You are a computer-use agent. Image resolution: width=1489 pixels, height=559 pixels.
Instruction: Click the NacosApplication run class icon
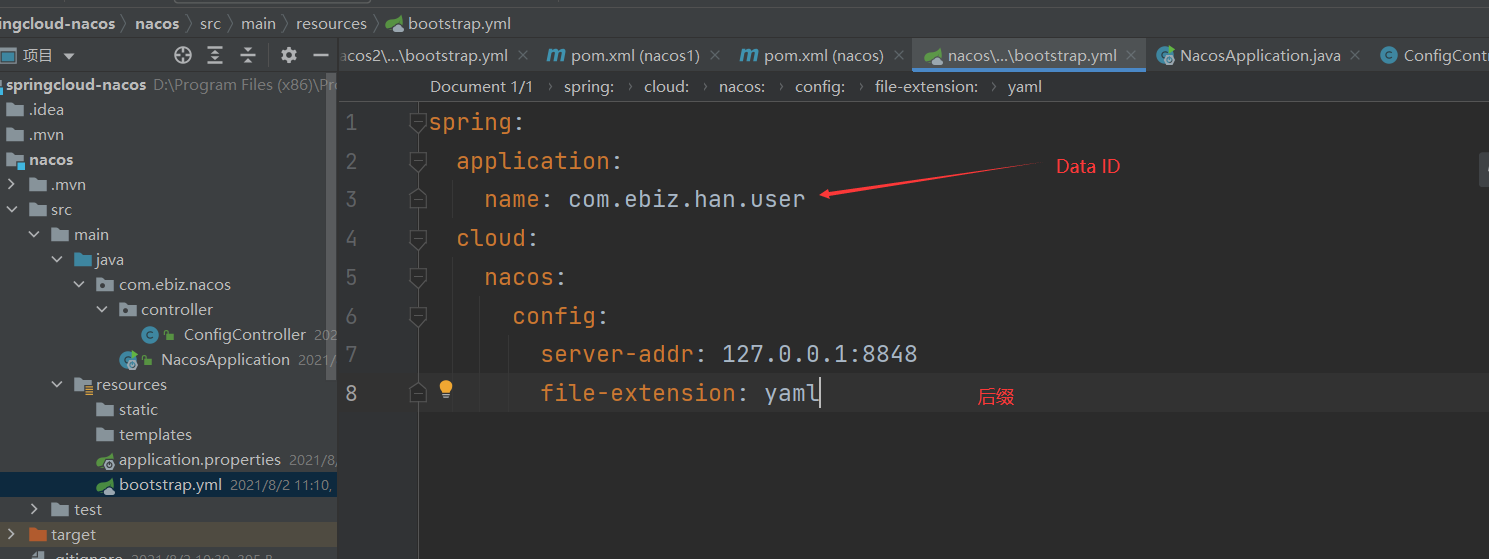point(128,360)
